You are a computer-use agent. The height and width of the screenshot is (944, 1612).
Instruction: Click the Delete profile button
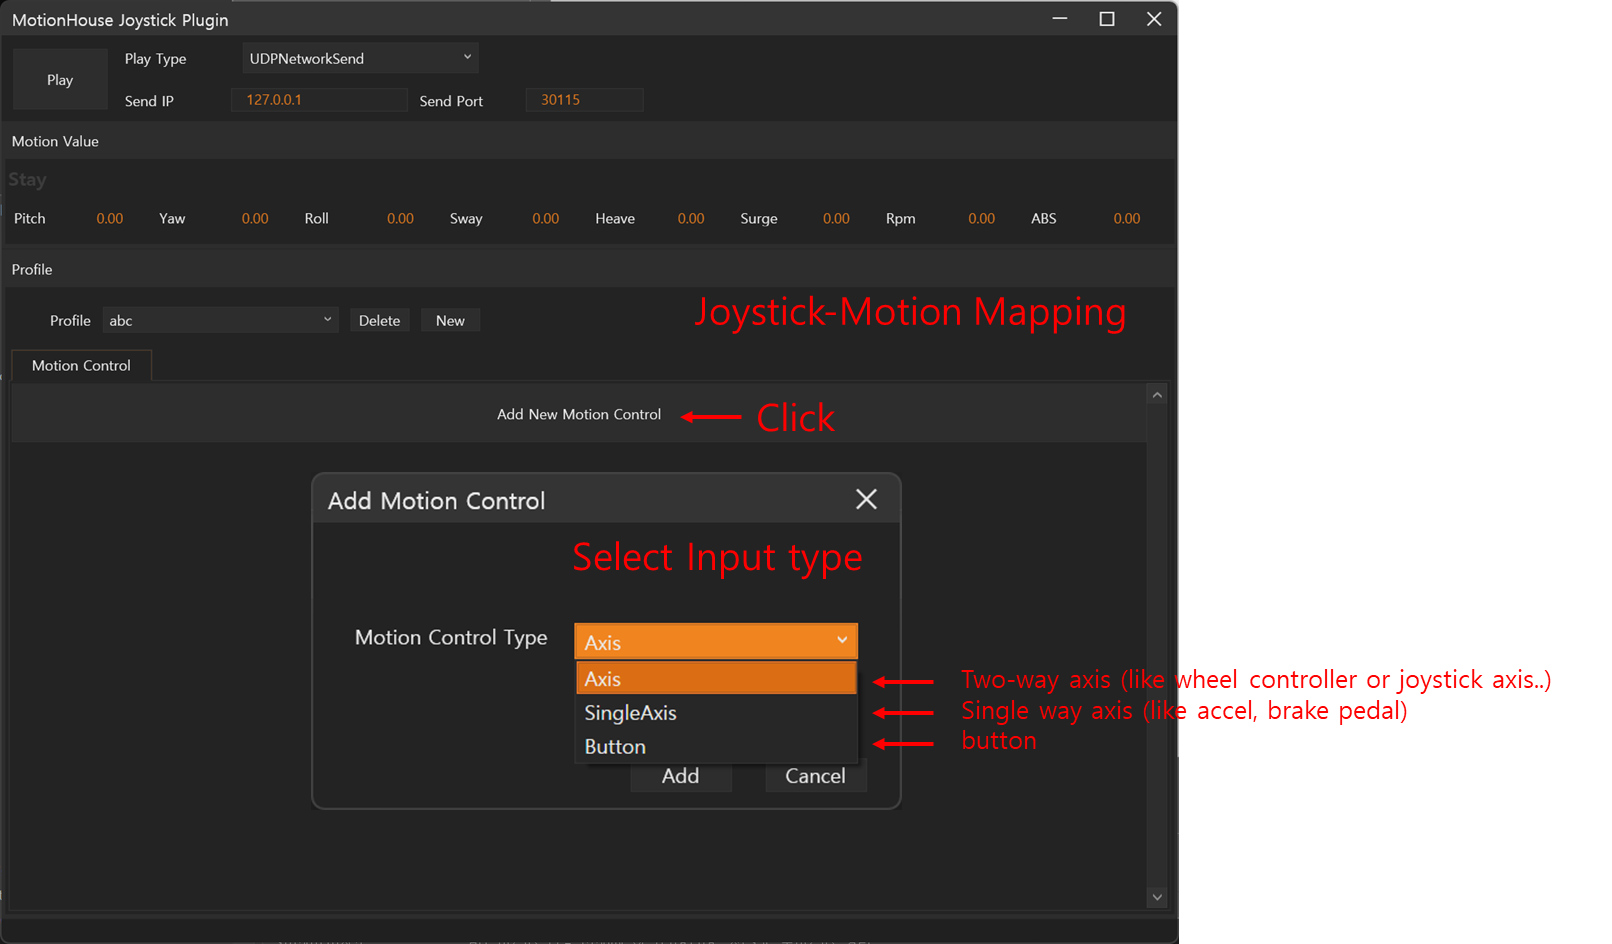coord(379,320)
